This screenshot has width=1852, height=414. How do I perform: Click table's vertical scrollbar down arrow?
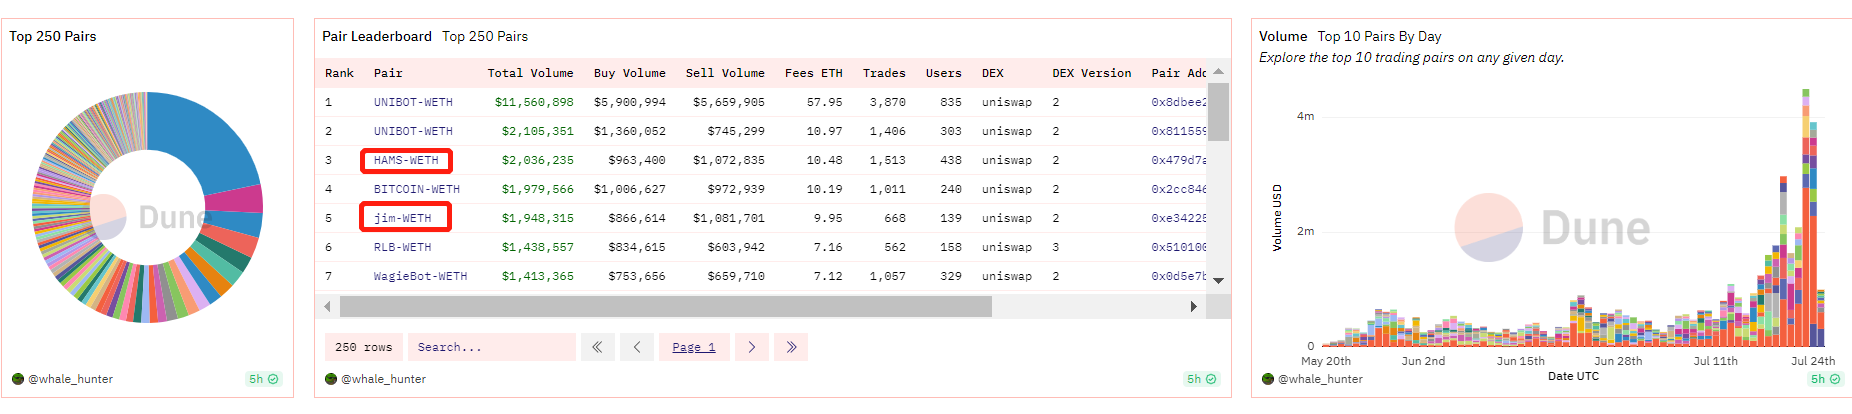tap(1218, 281)
